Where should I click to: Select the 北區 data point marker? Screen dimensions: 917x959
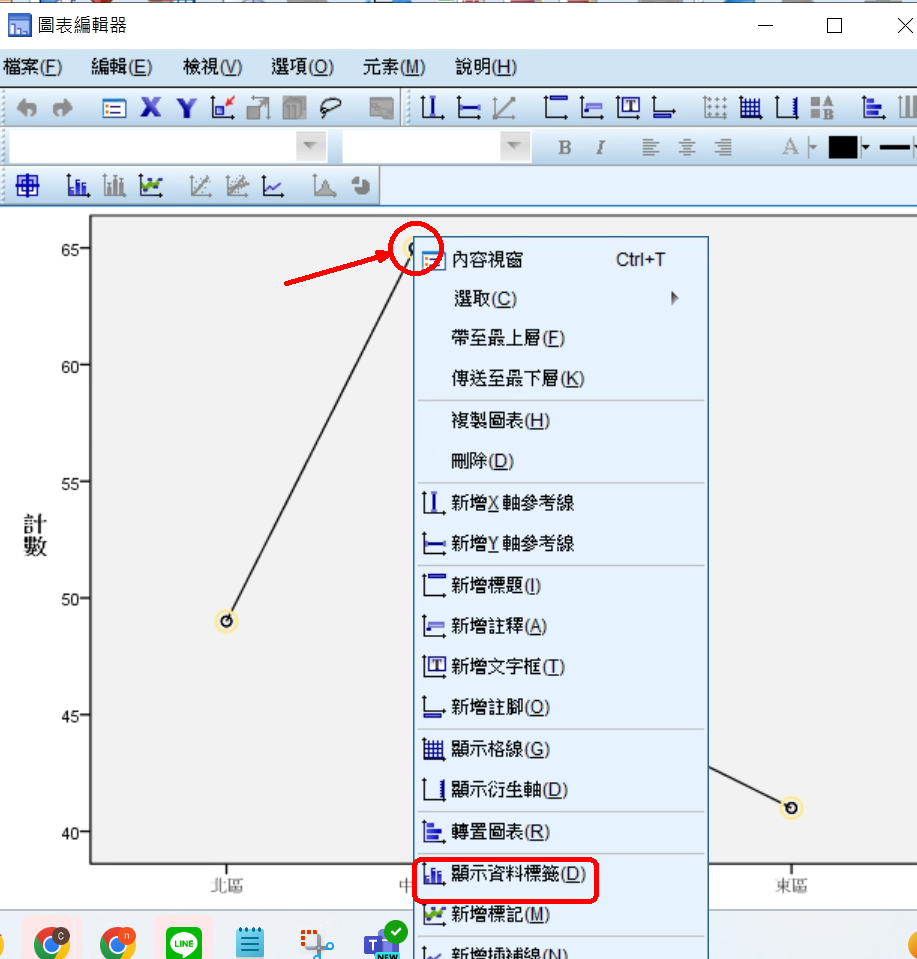(227, 621)
